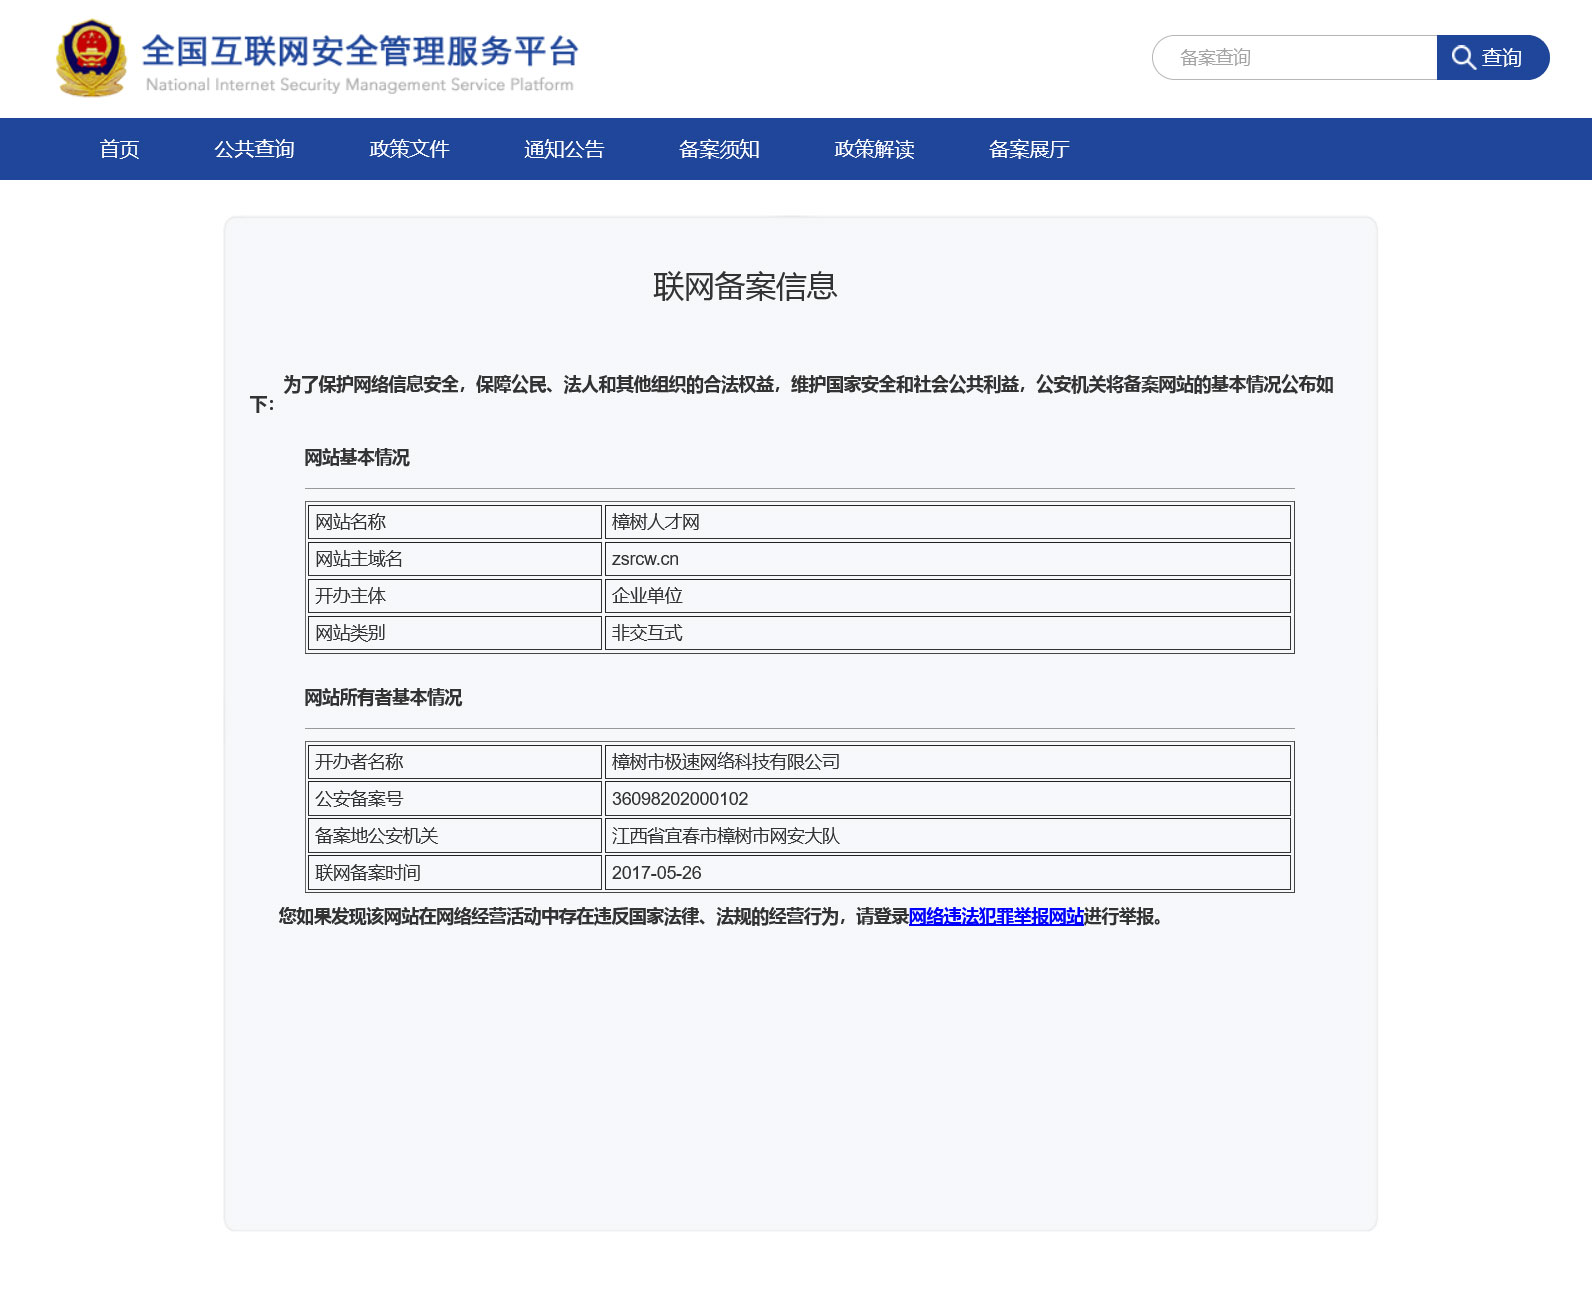Click the 网站类别 label cell

tap(455, 633)
